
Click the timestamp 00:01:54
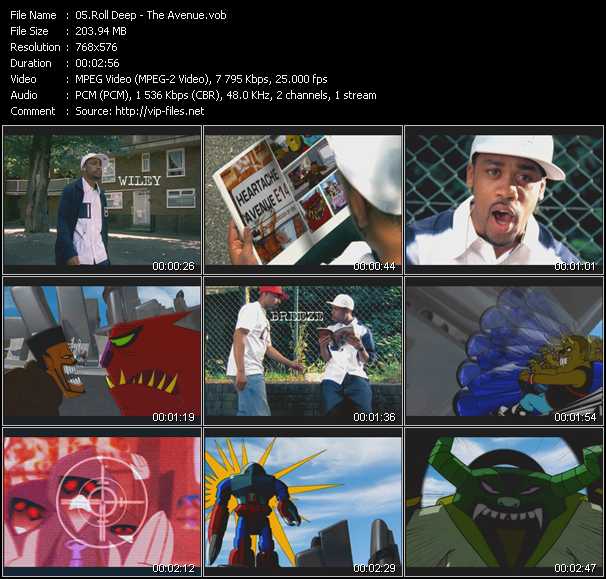575,417
